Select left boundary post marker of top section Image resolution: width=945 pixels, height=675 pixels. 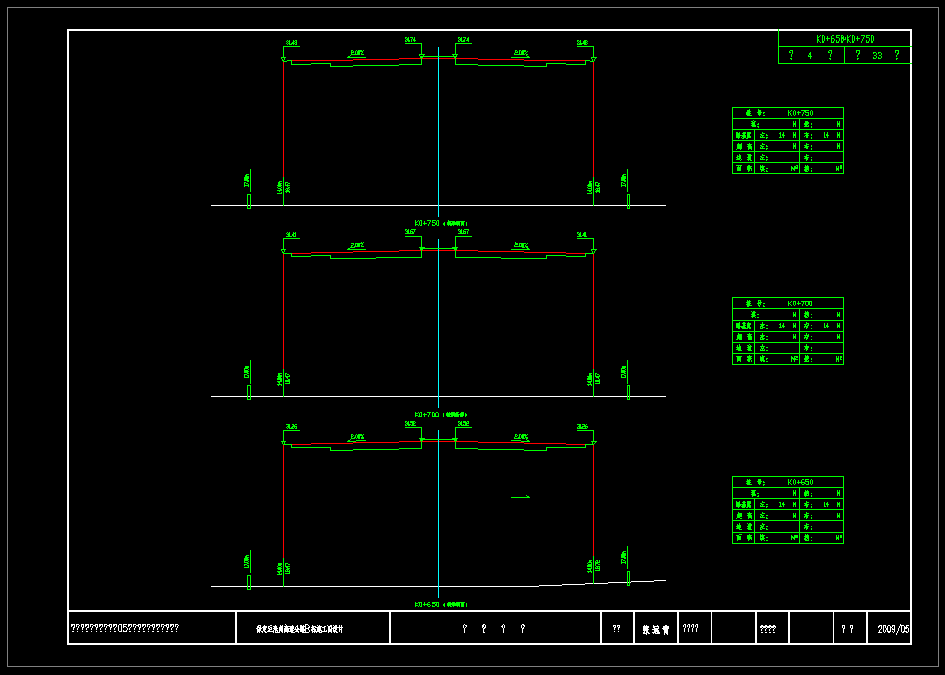tap(249, 201)
